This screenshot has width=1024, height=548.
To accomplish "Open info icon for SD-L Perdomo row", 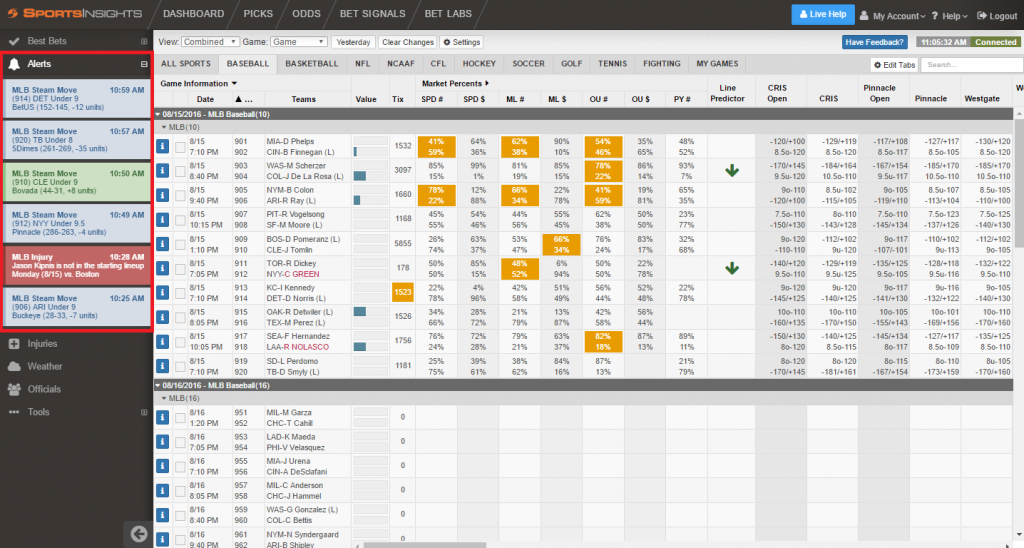I will tap(163, 366).
